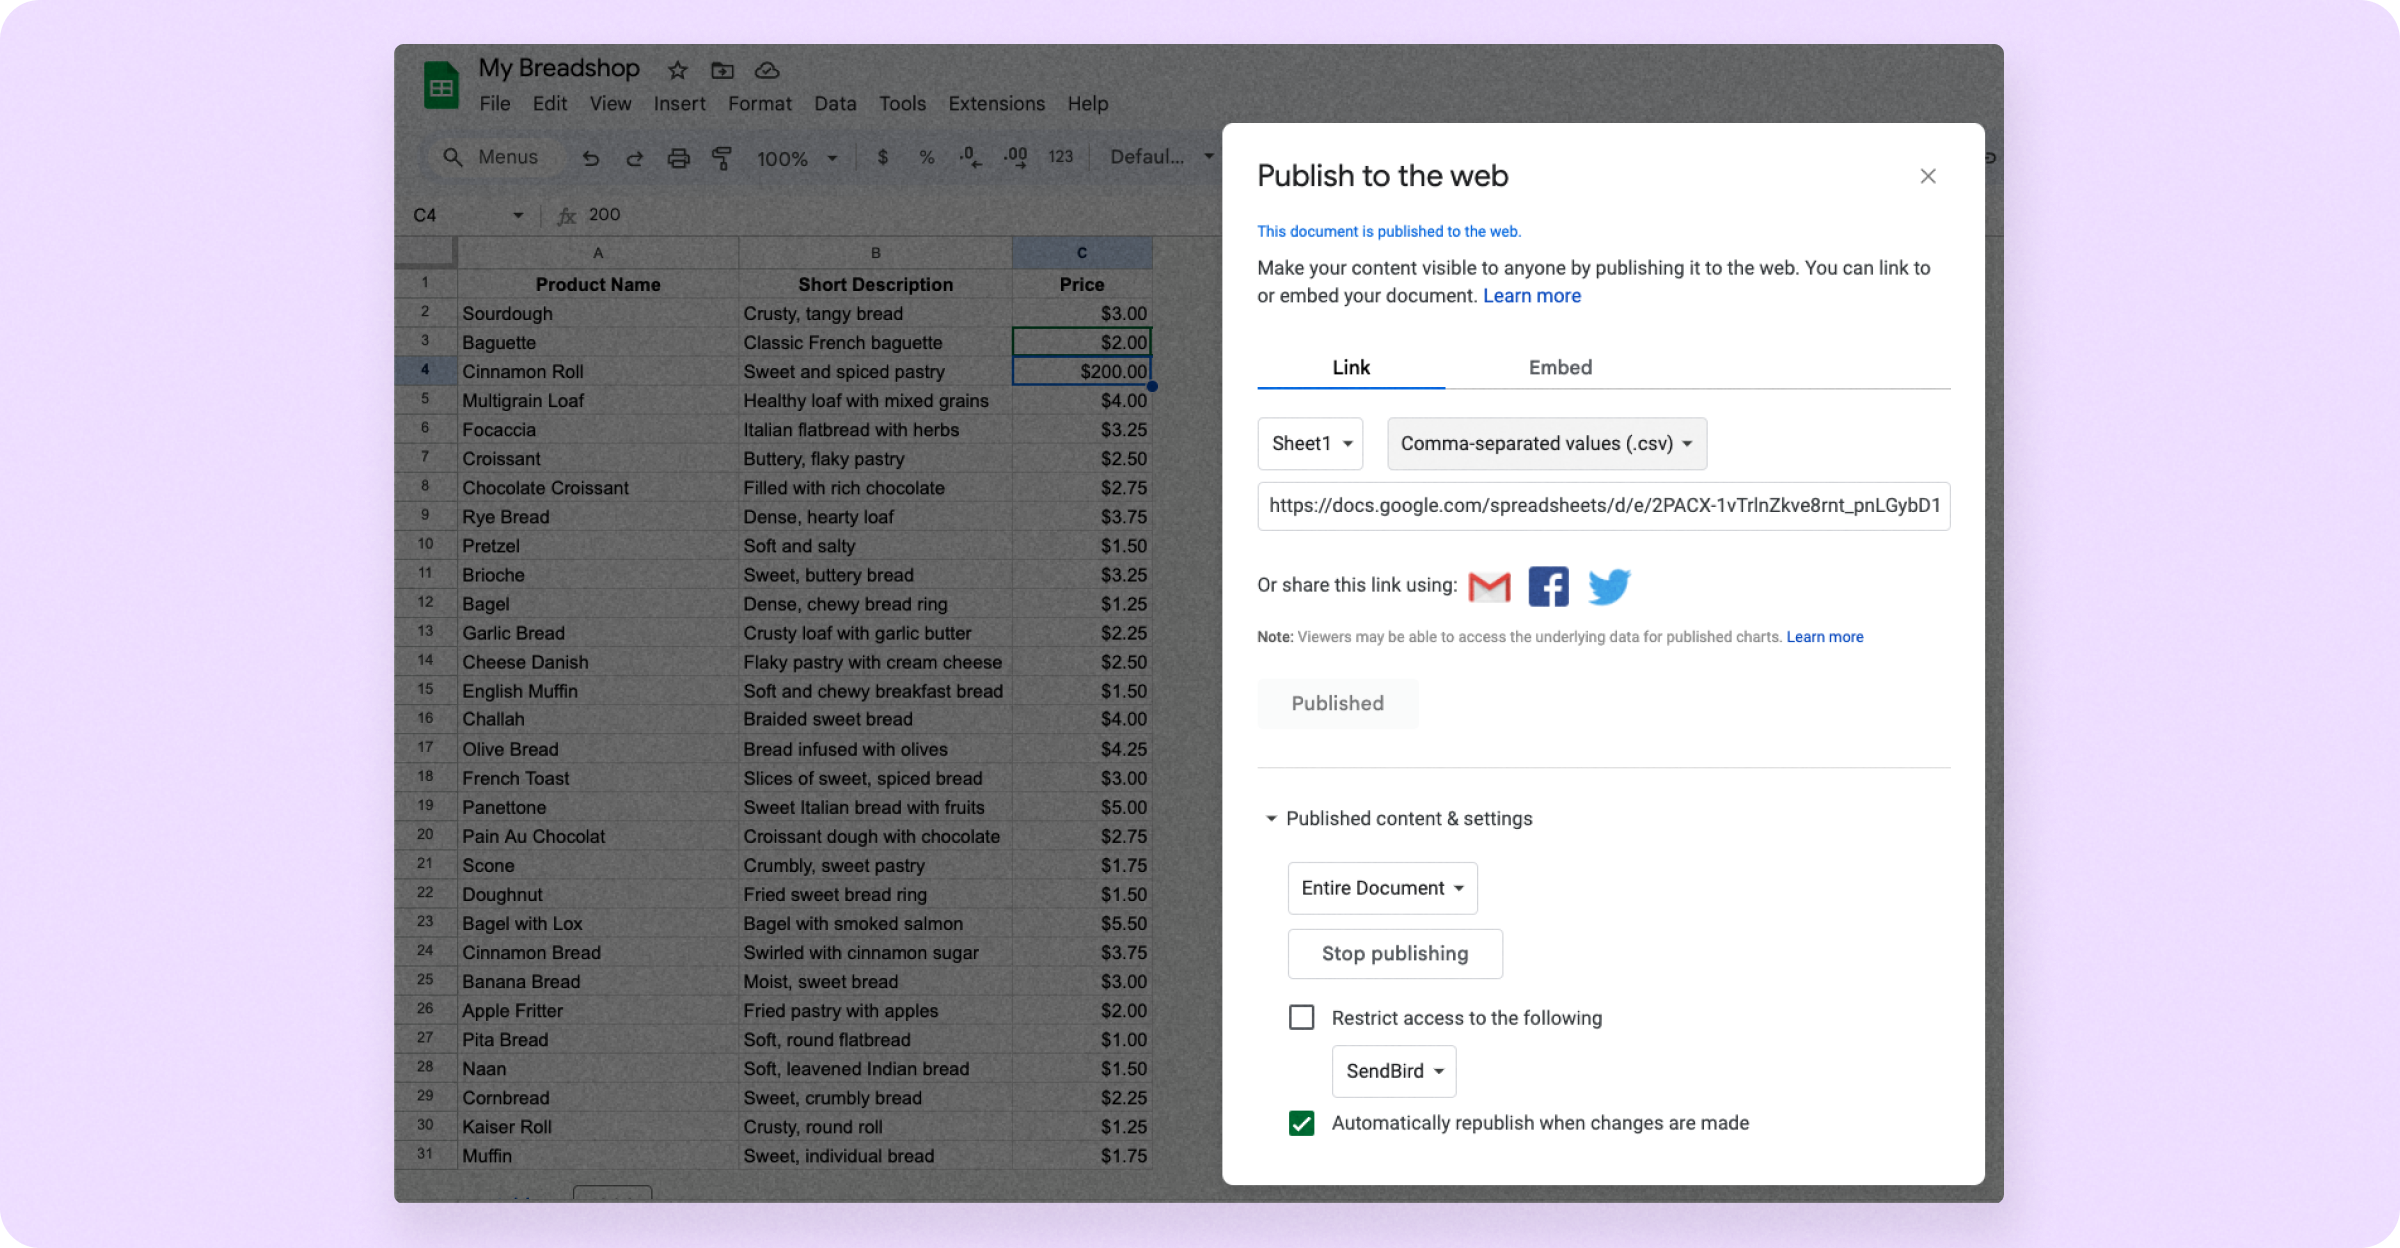Enable Restrict access to the following
This screenshot has height=1248, width=2400.
click(x=1301, y=1017)
